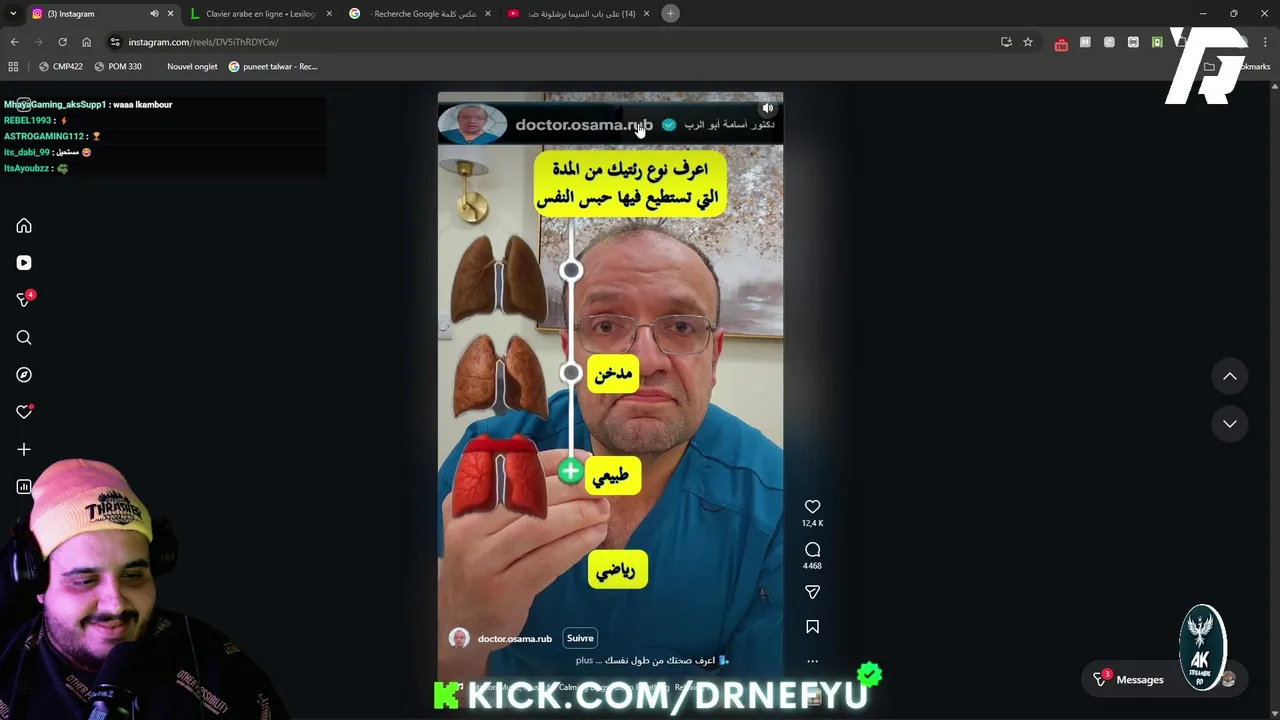Click the browser home button
Screen dimensions: 1280x720
86,42
